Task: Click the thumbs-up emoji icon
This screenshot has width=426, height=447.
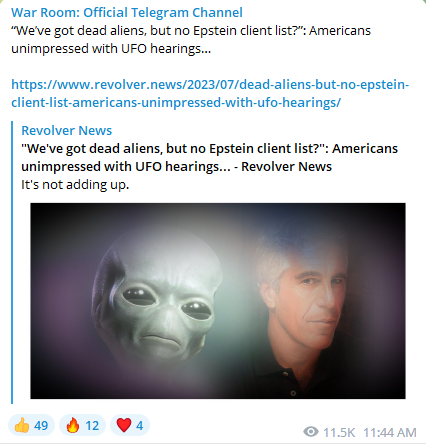Action: click(22, 426)
